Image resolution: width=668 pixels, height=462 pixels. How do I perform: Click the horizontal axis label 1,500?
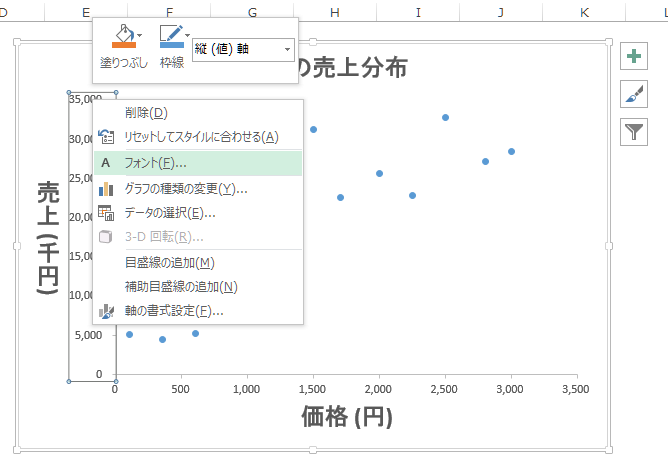312,389
